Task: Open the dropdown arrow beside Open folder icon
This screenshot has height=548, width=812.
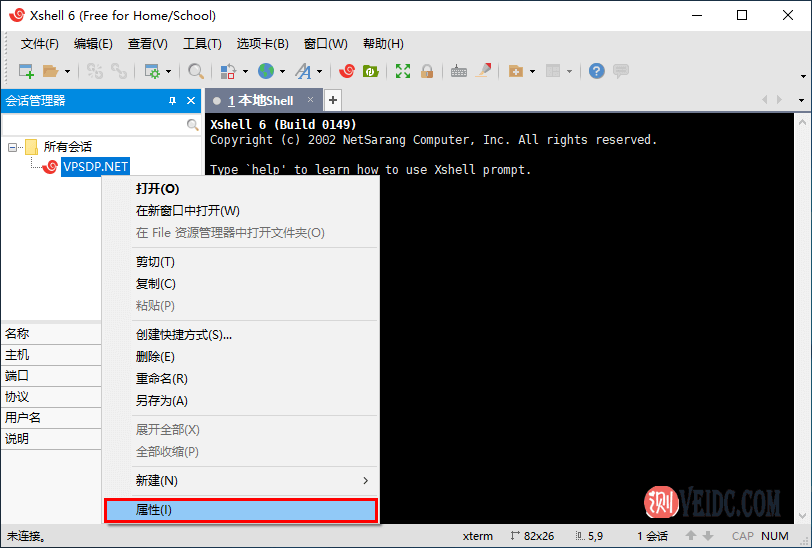Action: click(x=67, y=71)
